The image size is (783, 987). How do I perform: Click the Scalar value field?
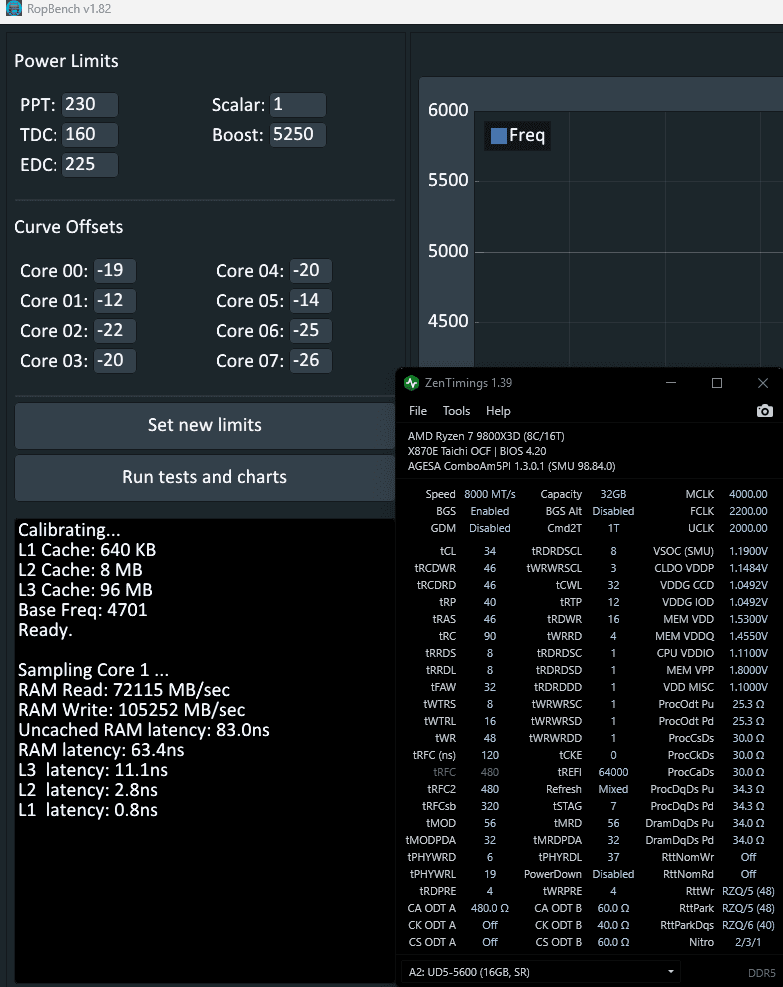[x=298, y=104]
